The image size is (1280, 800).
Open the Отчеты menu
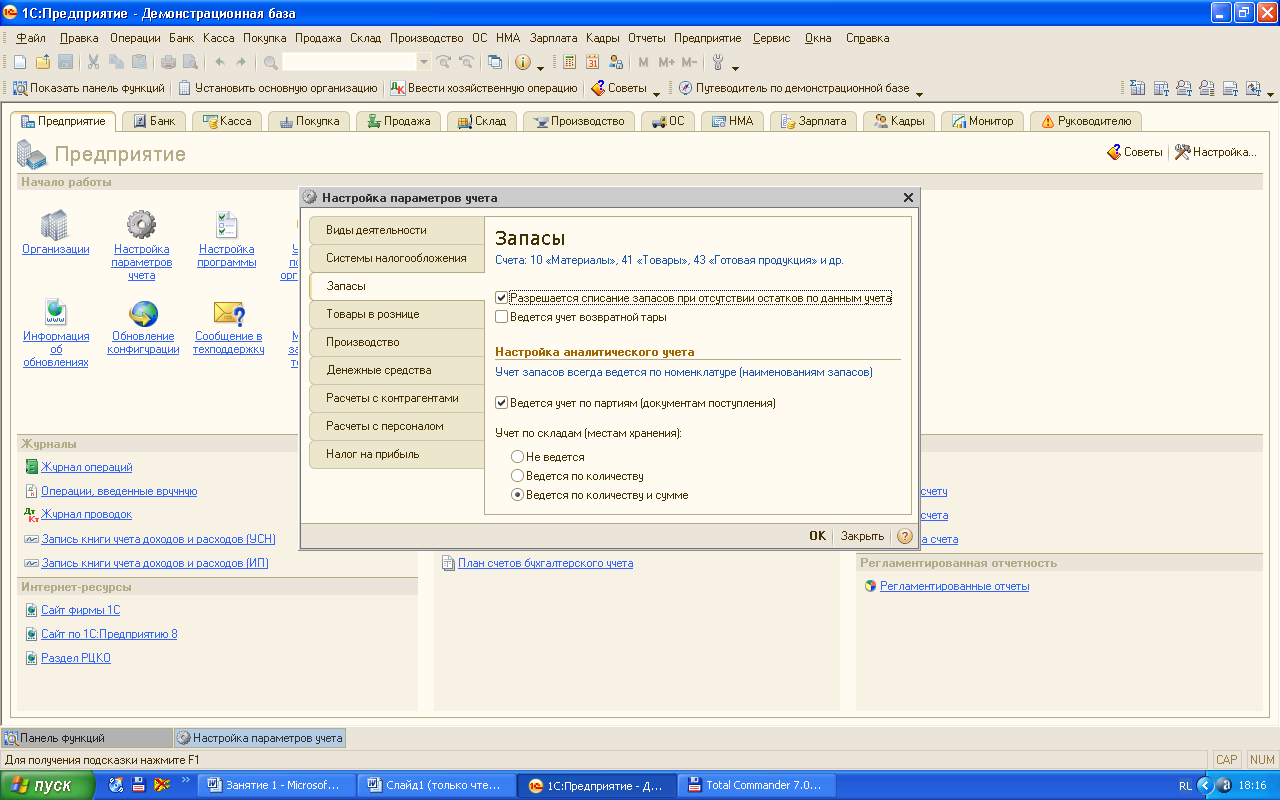tap(647, 38)
